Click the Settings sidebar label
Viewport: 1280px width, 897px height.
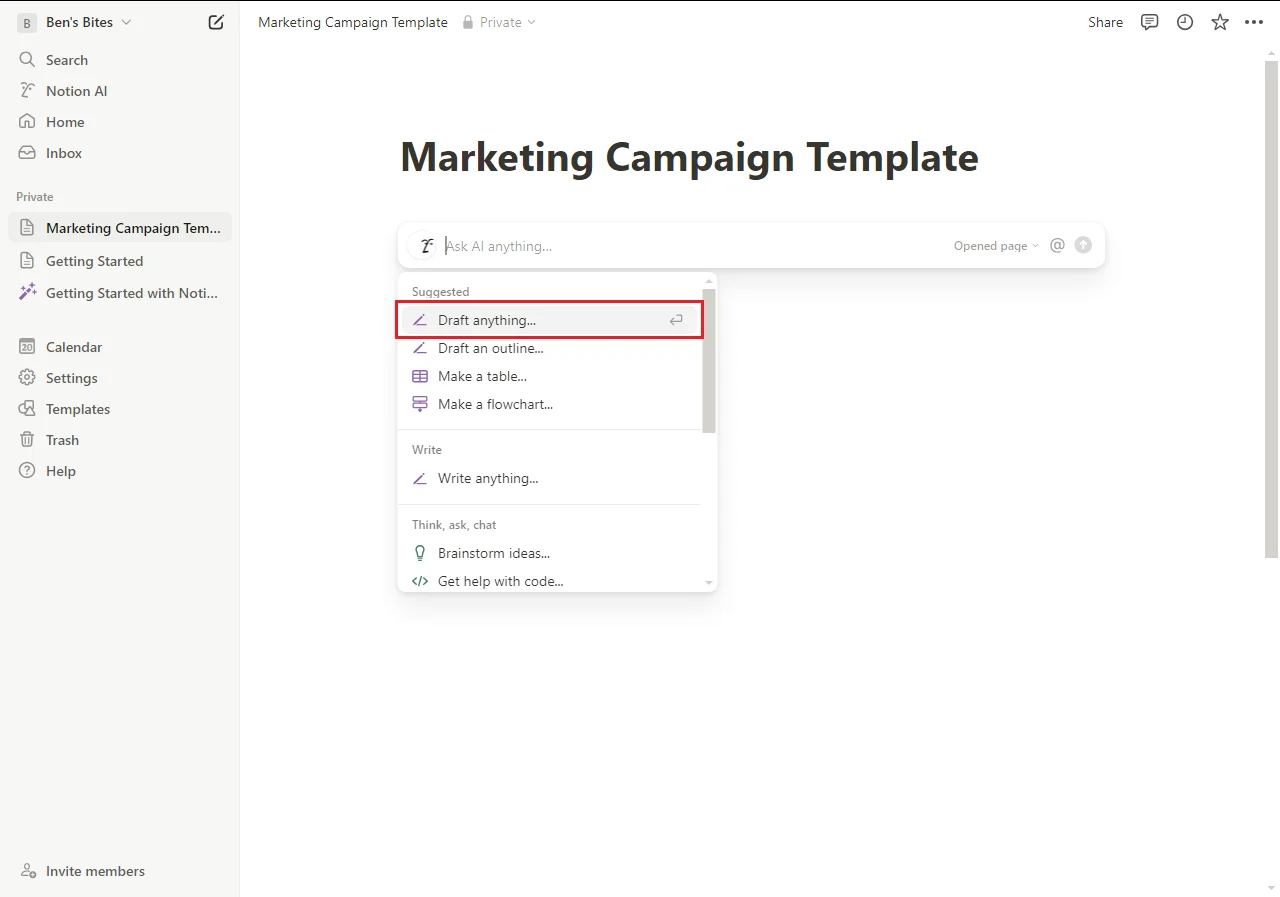click(72, 378)
